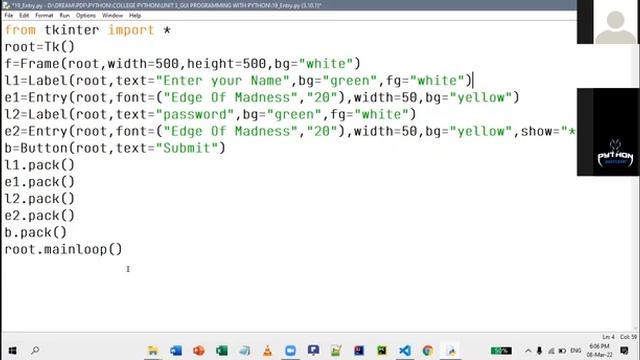Screen dimensions: 640x360
Task: Switch to Zoom in taskbar
Action: [x=290, y=351]
